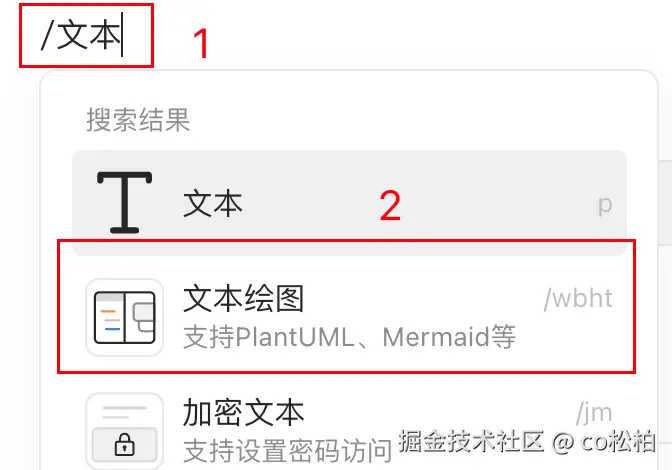Select the 文本绘图 diagram icon
Image resolution: width=672 pixels, height=470 pixels.
[x=125, y=317]
